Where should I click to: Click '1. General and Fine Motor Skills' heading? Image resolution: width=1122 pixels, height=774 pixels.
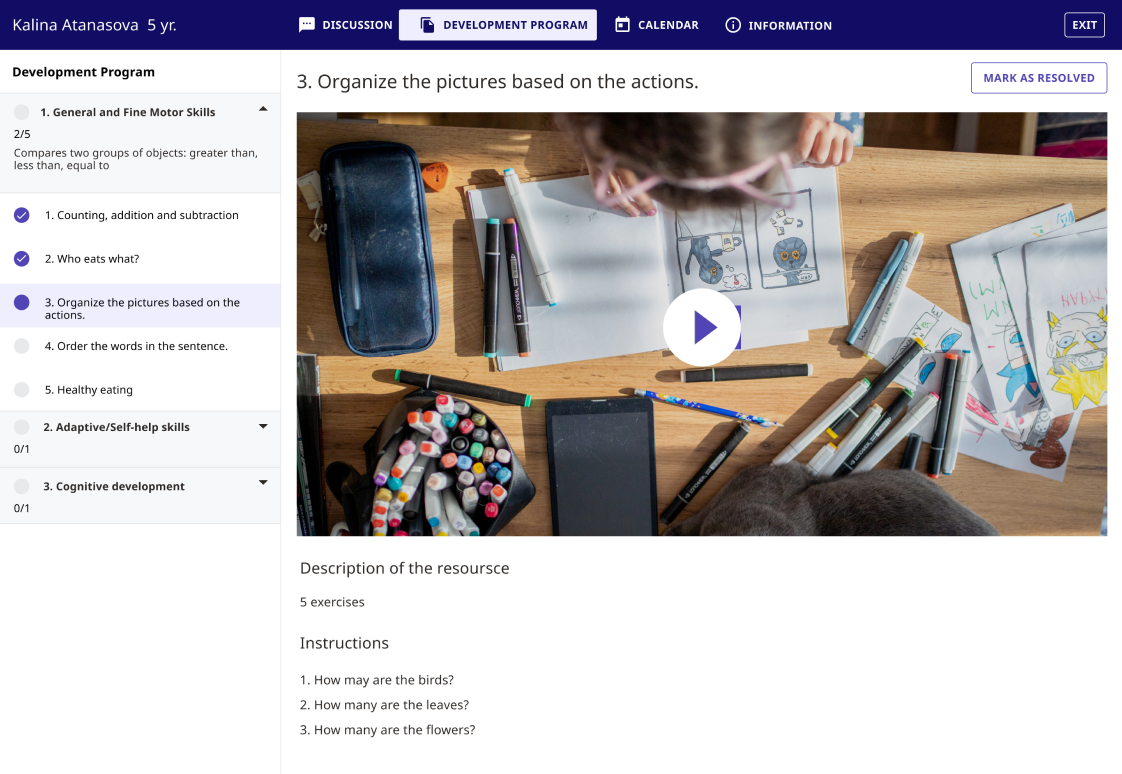pos(127,112)
